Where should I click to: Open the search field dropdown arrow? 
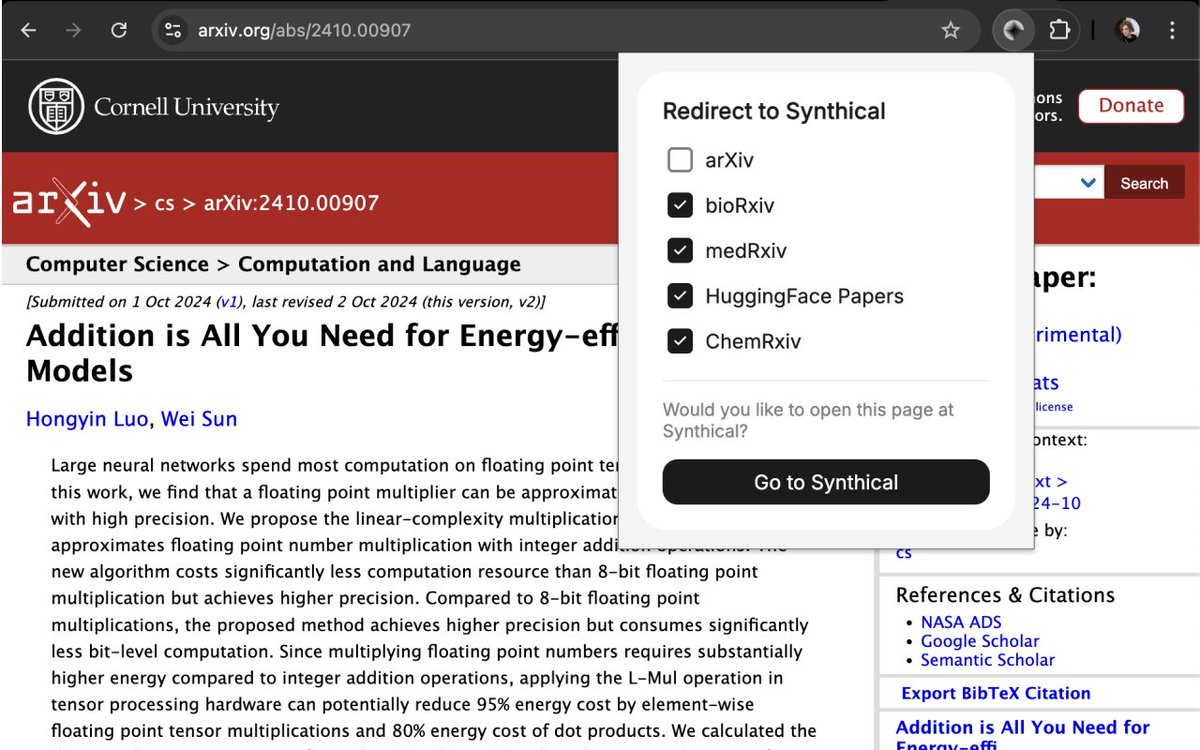tap(1089, 183)
